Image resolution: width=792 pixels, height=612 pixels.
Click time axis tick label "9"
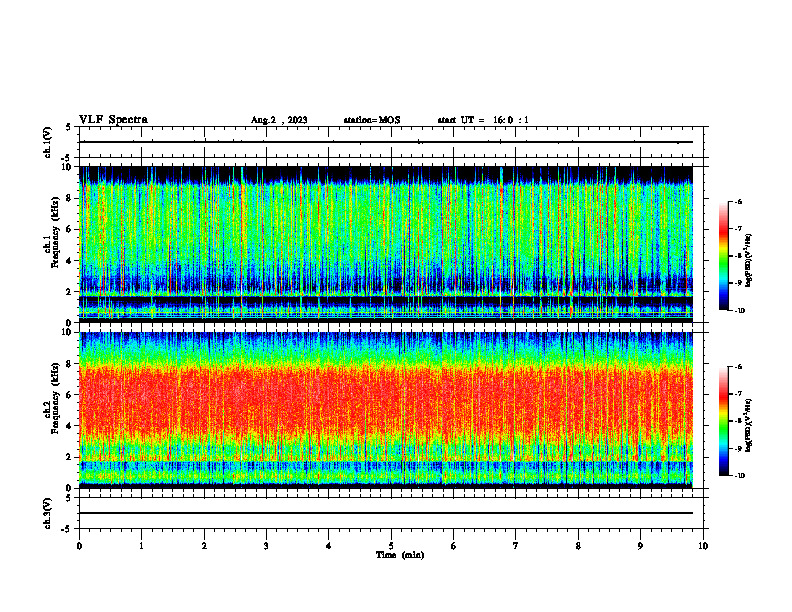coord(640,546)
